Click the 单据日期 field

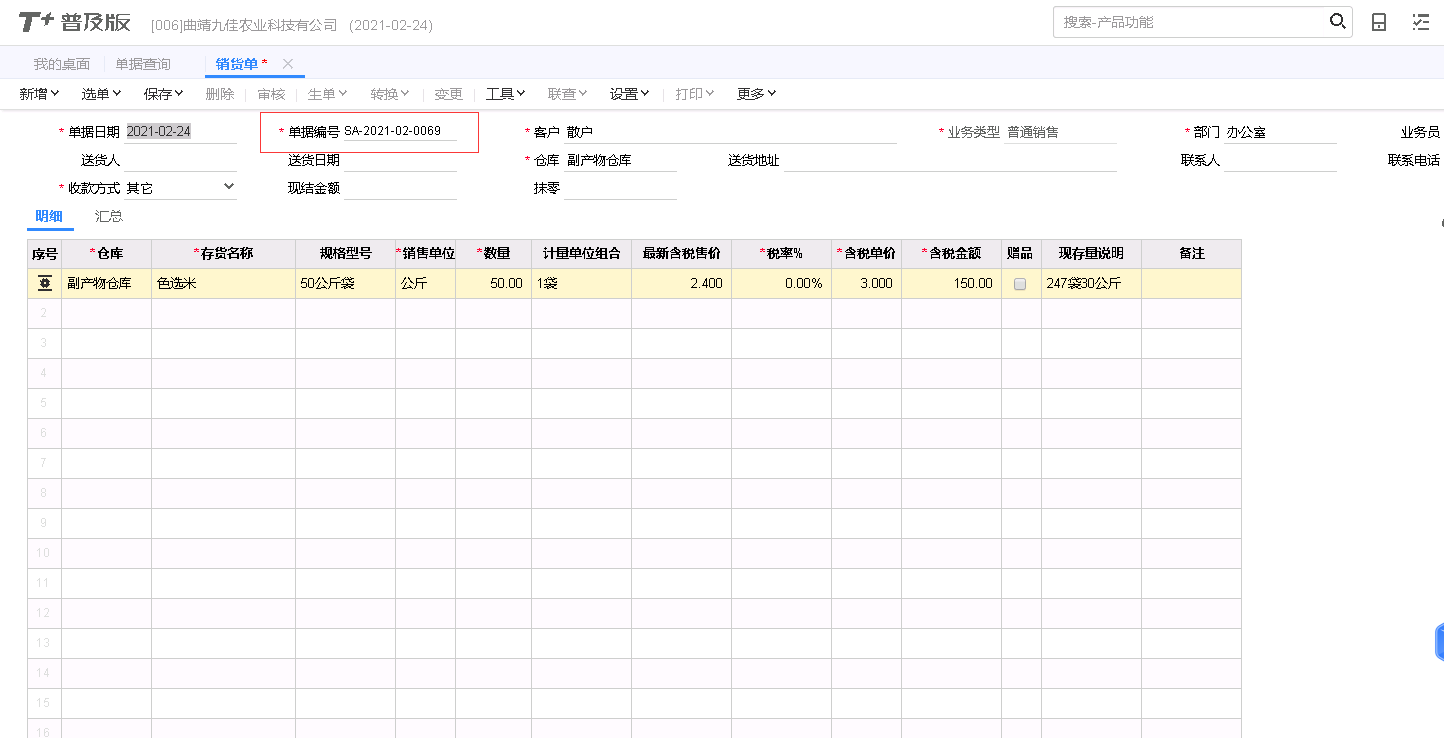[x=180, y=132]
